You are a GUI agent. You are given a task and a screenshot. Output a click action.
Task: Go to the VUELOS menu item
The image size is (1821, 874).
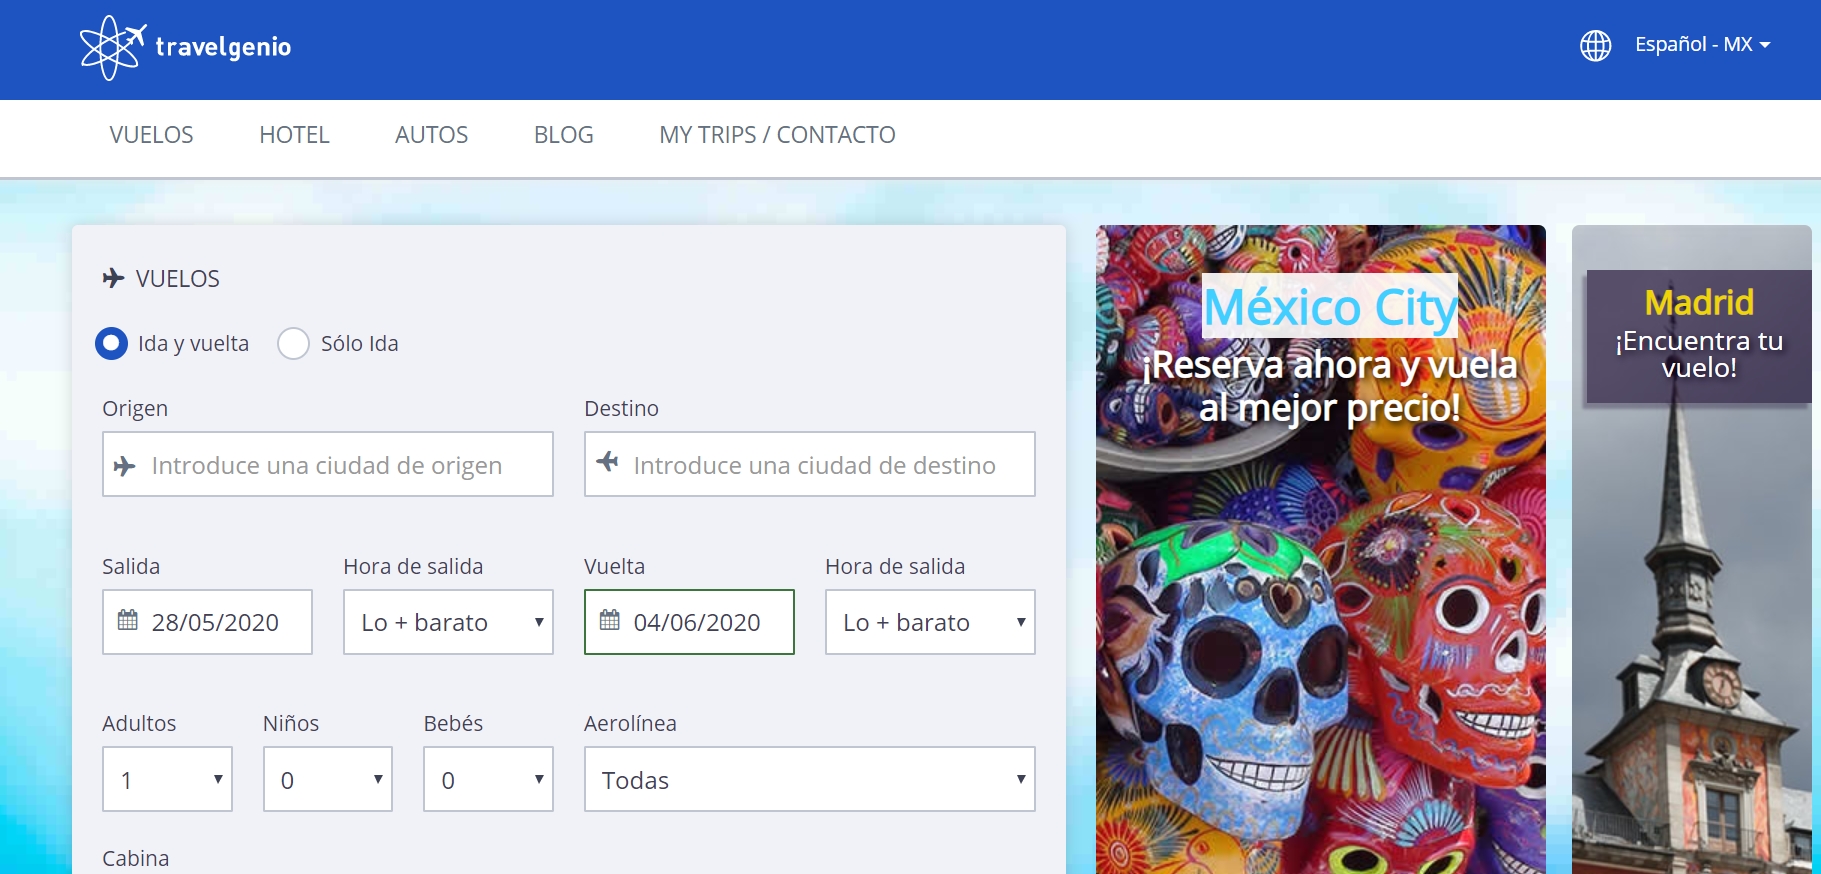tap(151, 135)
